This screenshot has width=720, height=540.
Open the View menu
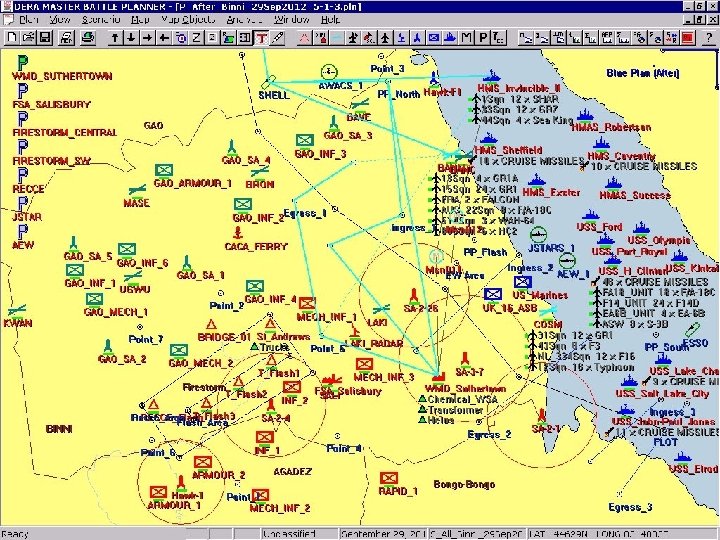pyautogui.click(x=60, y=20)
